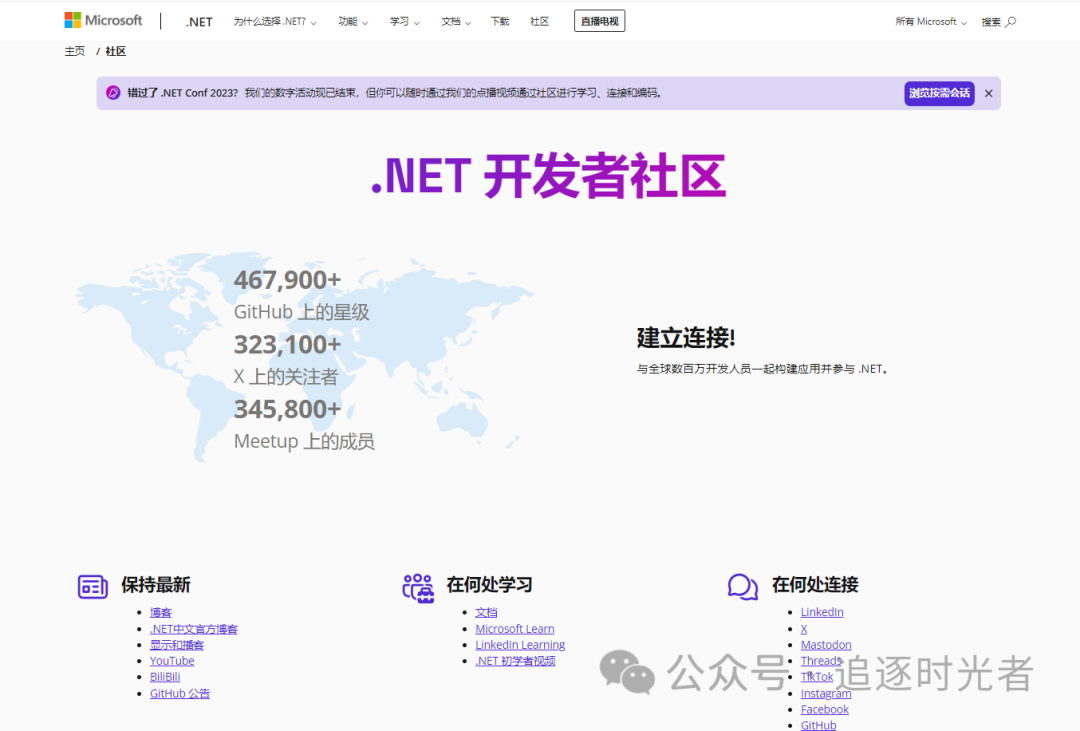Open the 所有 Microsoft menu

[x=930, y=22]
